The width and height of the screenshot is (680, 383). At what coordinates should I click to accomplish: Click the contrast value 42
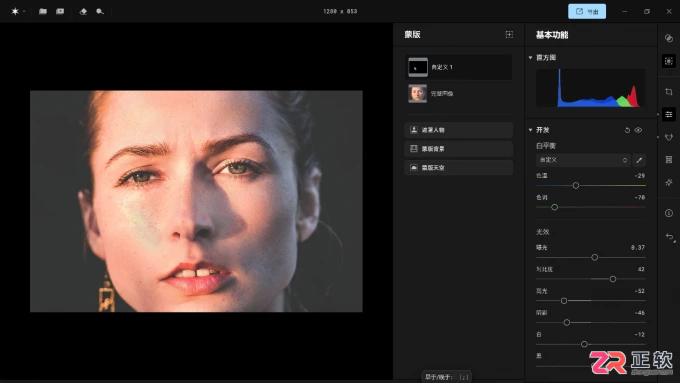(x=641, y=269)
